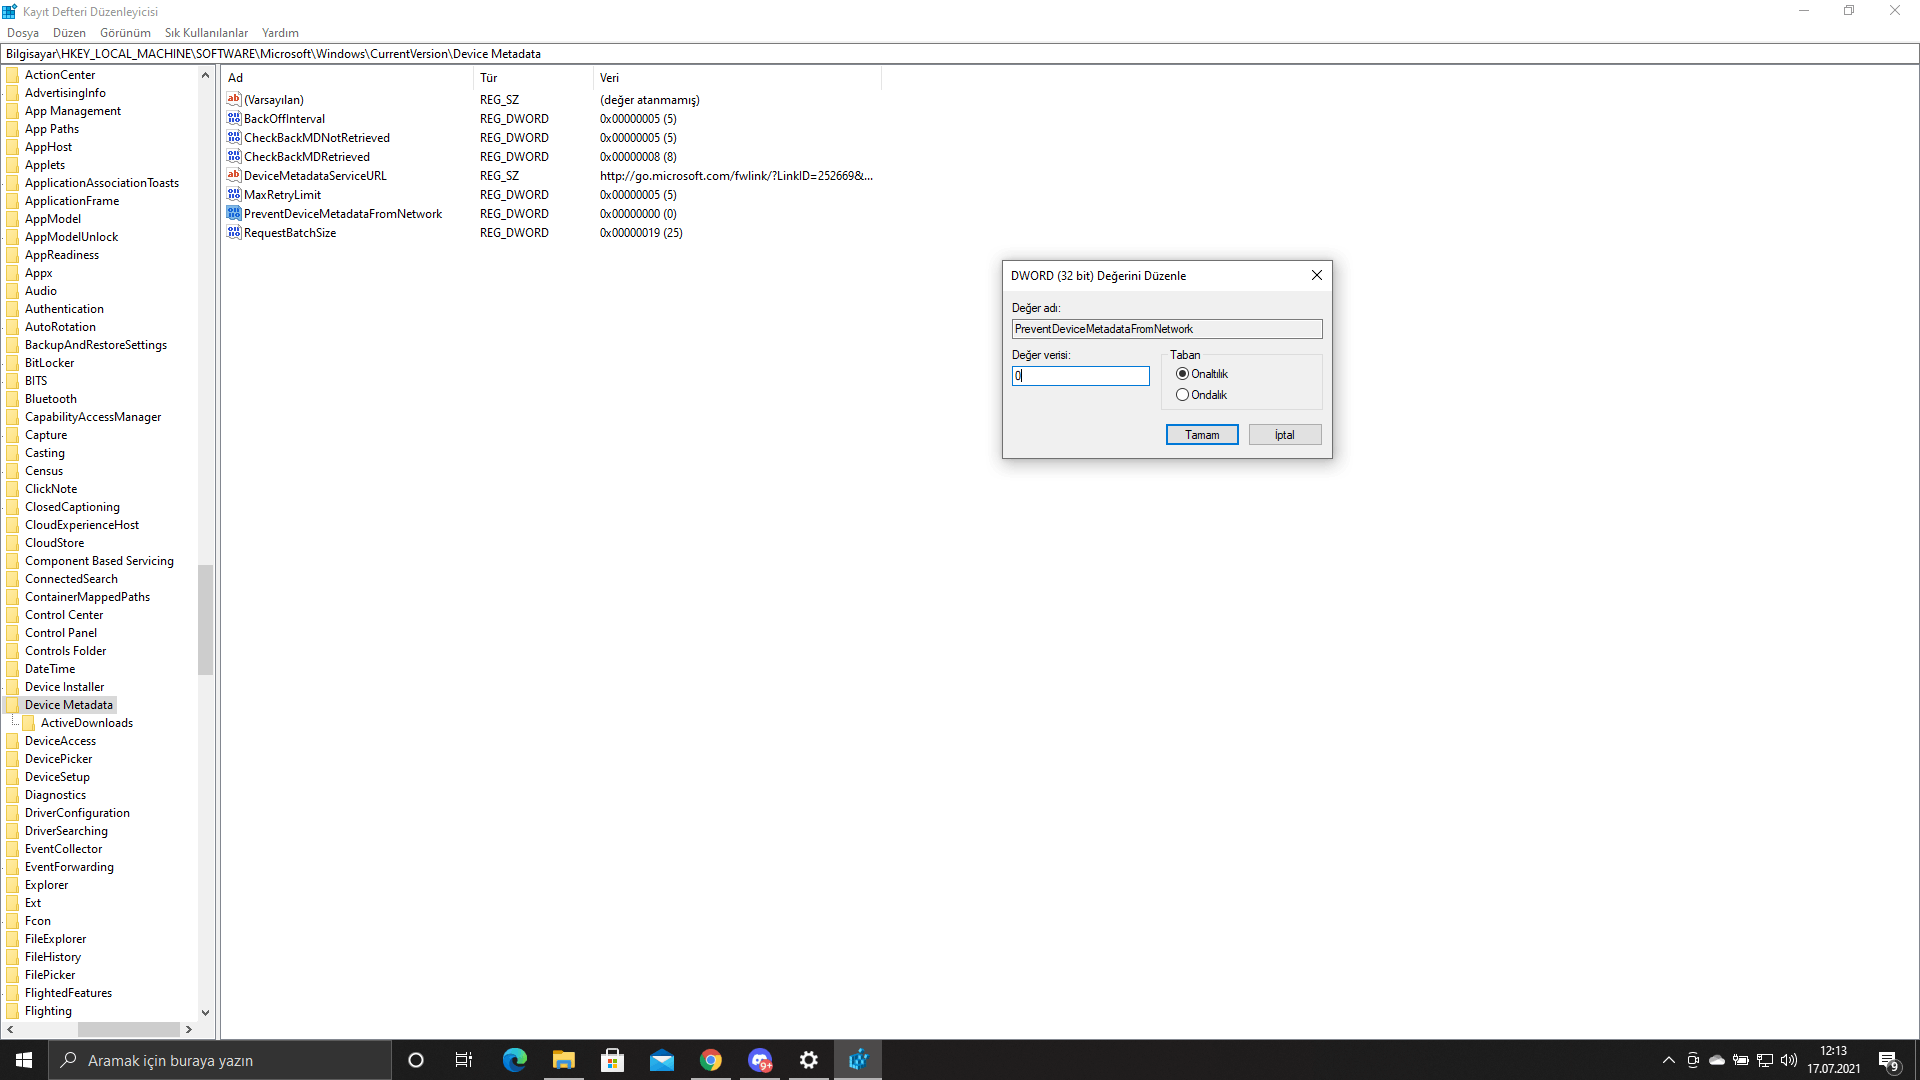This screenshot has width=1920, height=1080.
Task: Open Google Chrome from taskbar
Action: click(711, 1060)
